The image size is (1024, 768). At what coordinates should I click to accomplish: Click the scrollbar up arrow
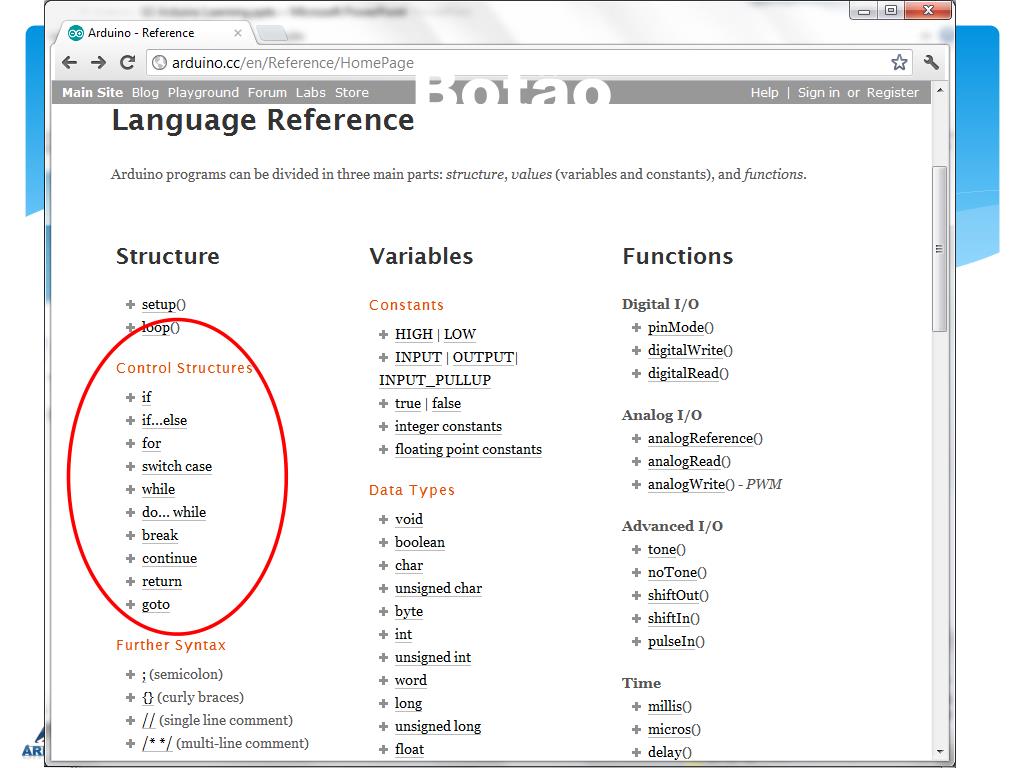(940, 90)
